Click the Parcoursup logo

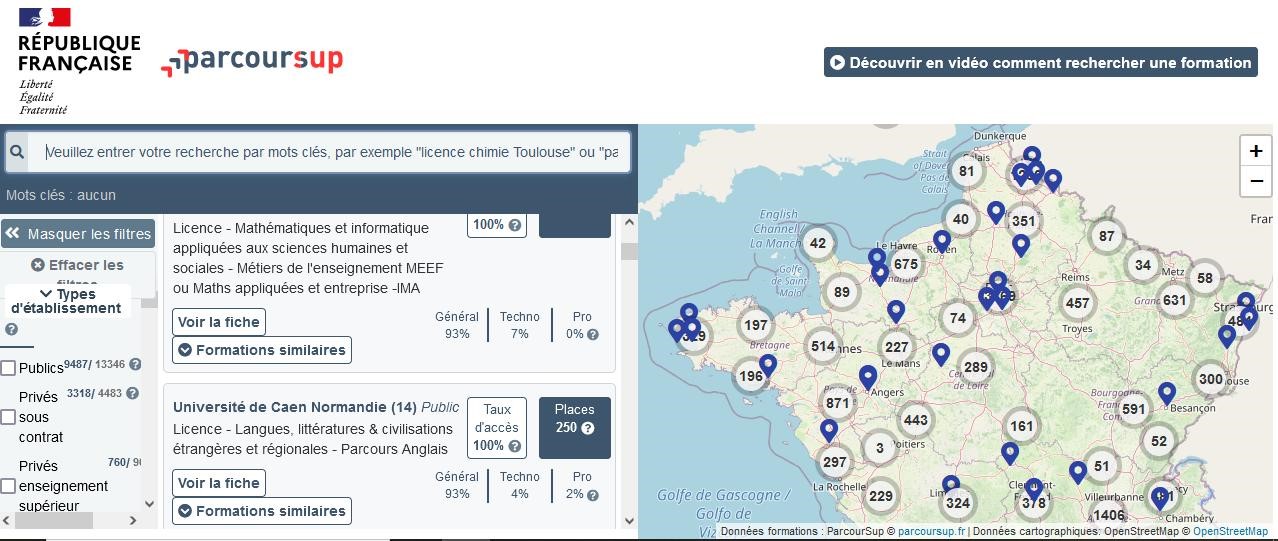(x=252, y=61)
